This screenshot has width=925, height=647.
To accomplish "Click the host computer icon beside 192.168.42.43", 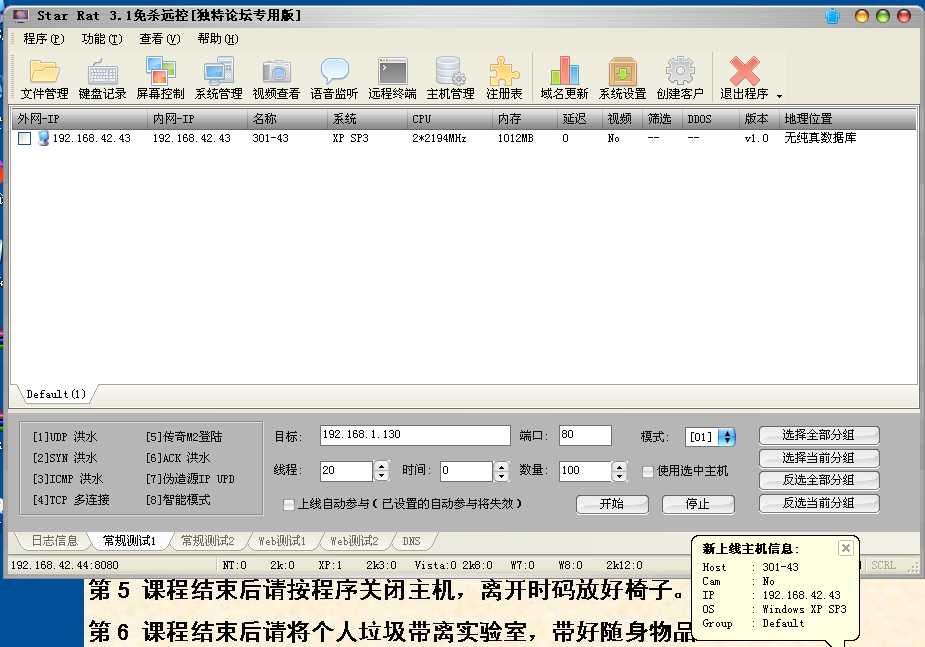I will (43, 138).
